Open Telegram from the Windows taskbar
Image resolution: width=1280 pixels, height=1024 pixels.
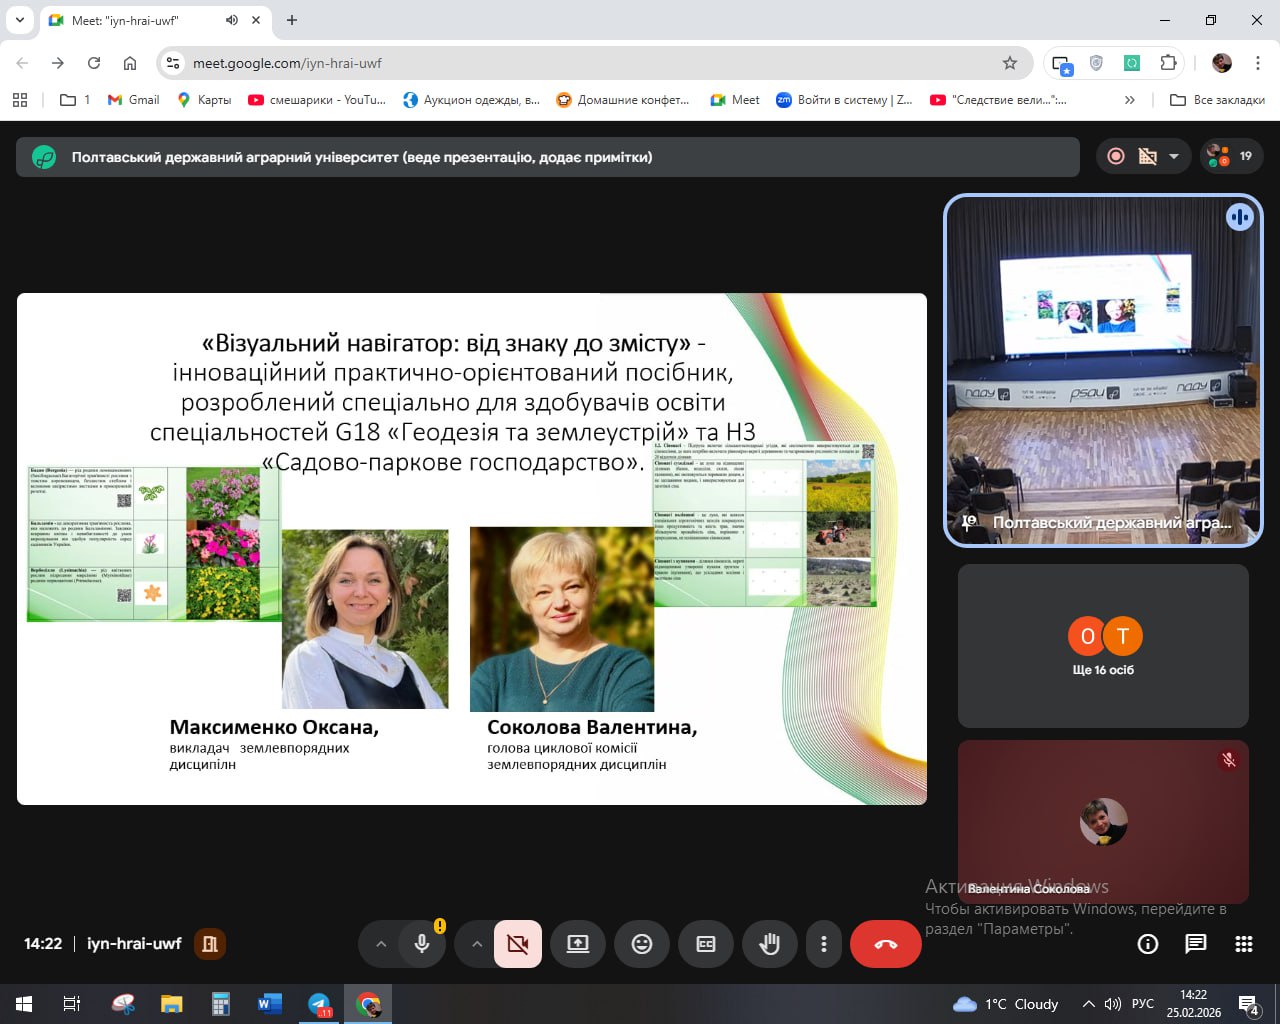point(319,1004)
